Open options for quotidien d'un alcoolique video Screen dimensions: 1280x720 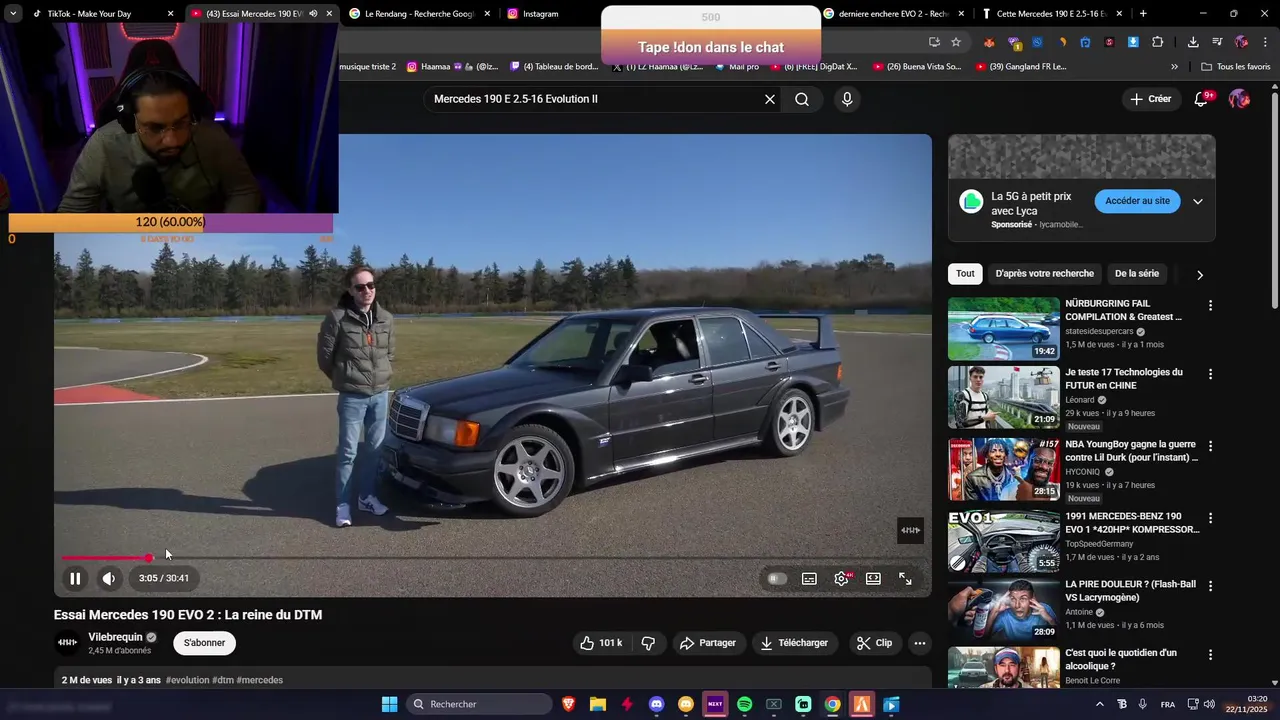1210,655
